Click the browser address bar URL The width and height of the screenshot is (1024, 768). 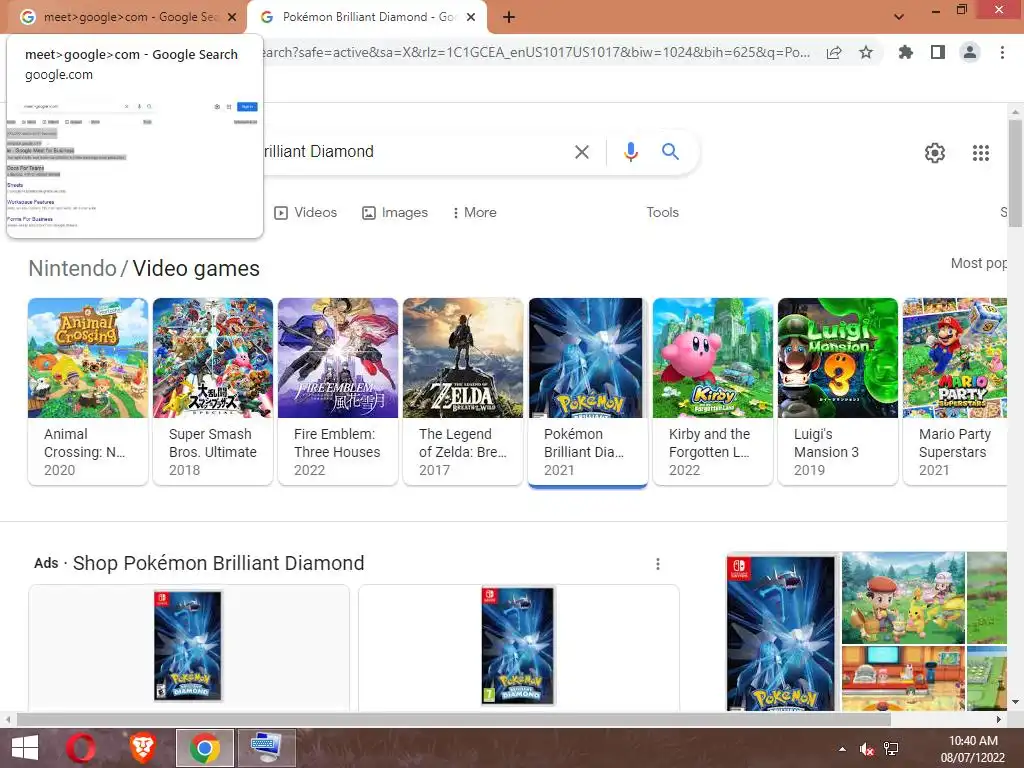point(536,52)
